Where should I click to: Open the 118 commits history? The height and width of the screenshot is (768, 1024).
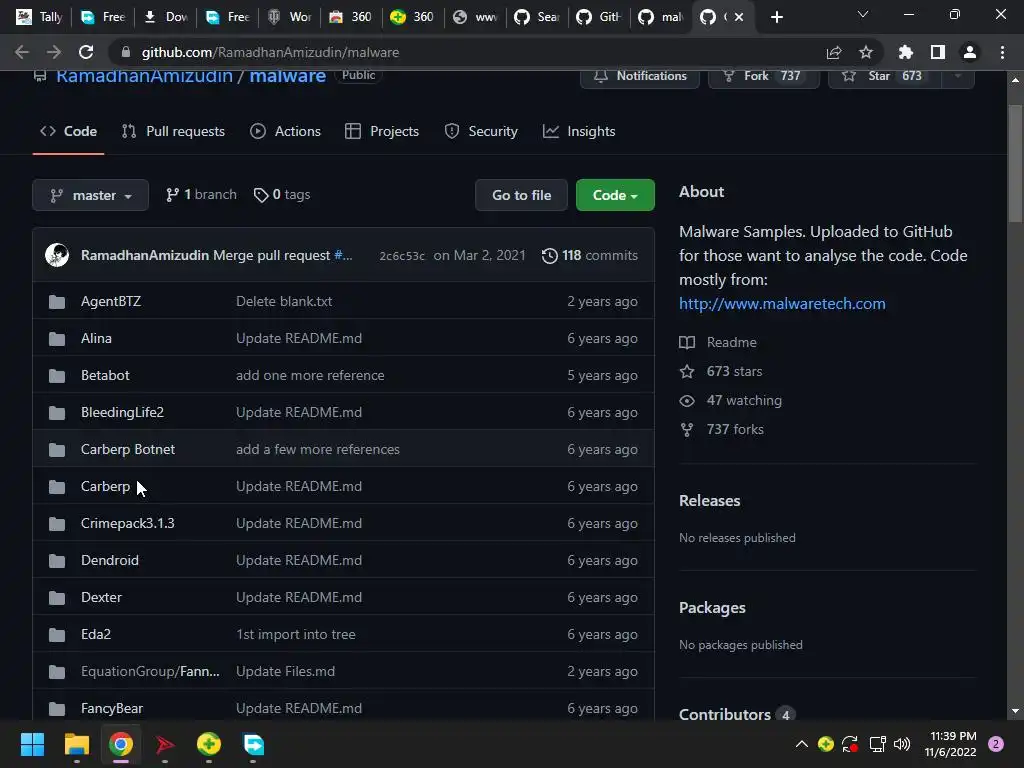coord(590,255)
